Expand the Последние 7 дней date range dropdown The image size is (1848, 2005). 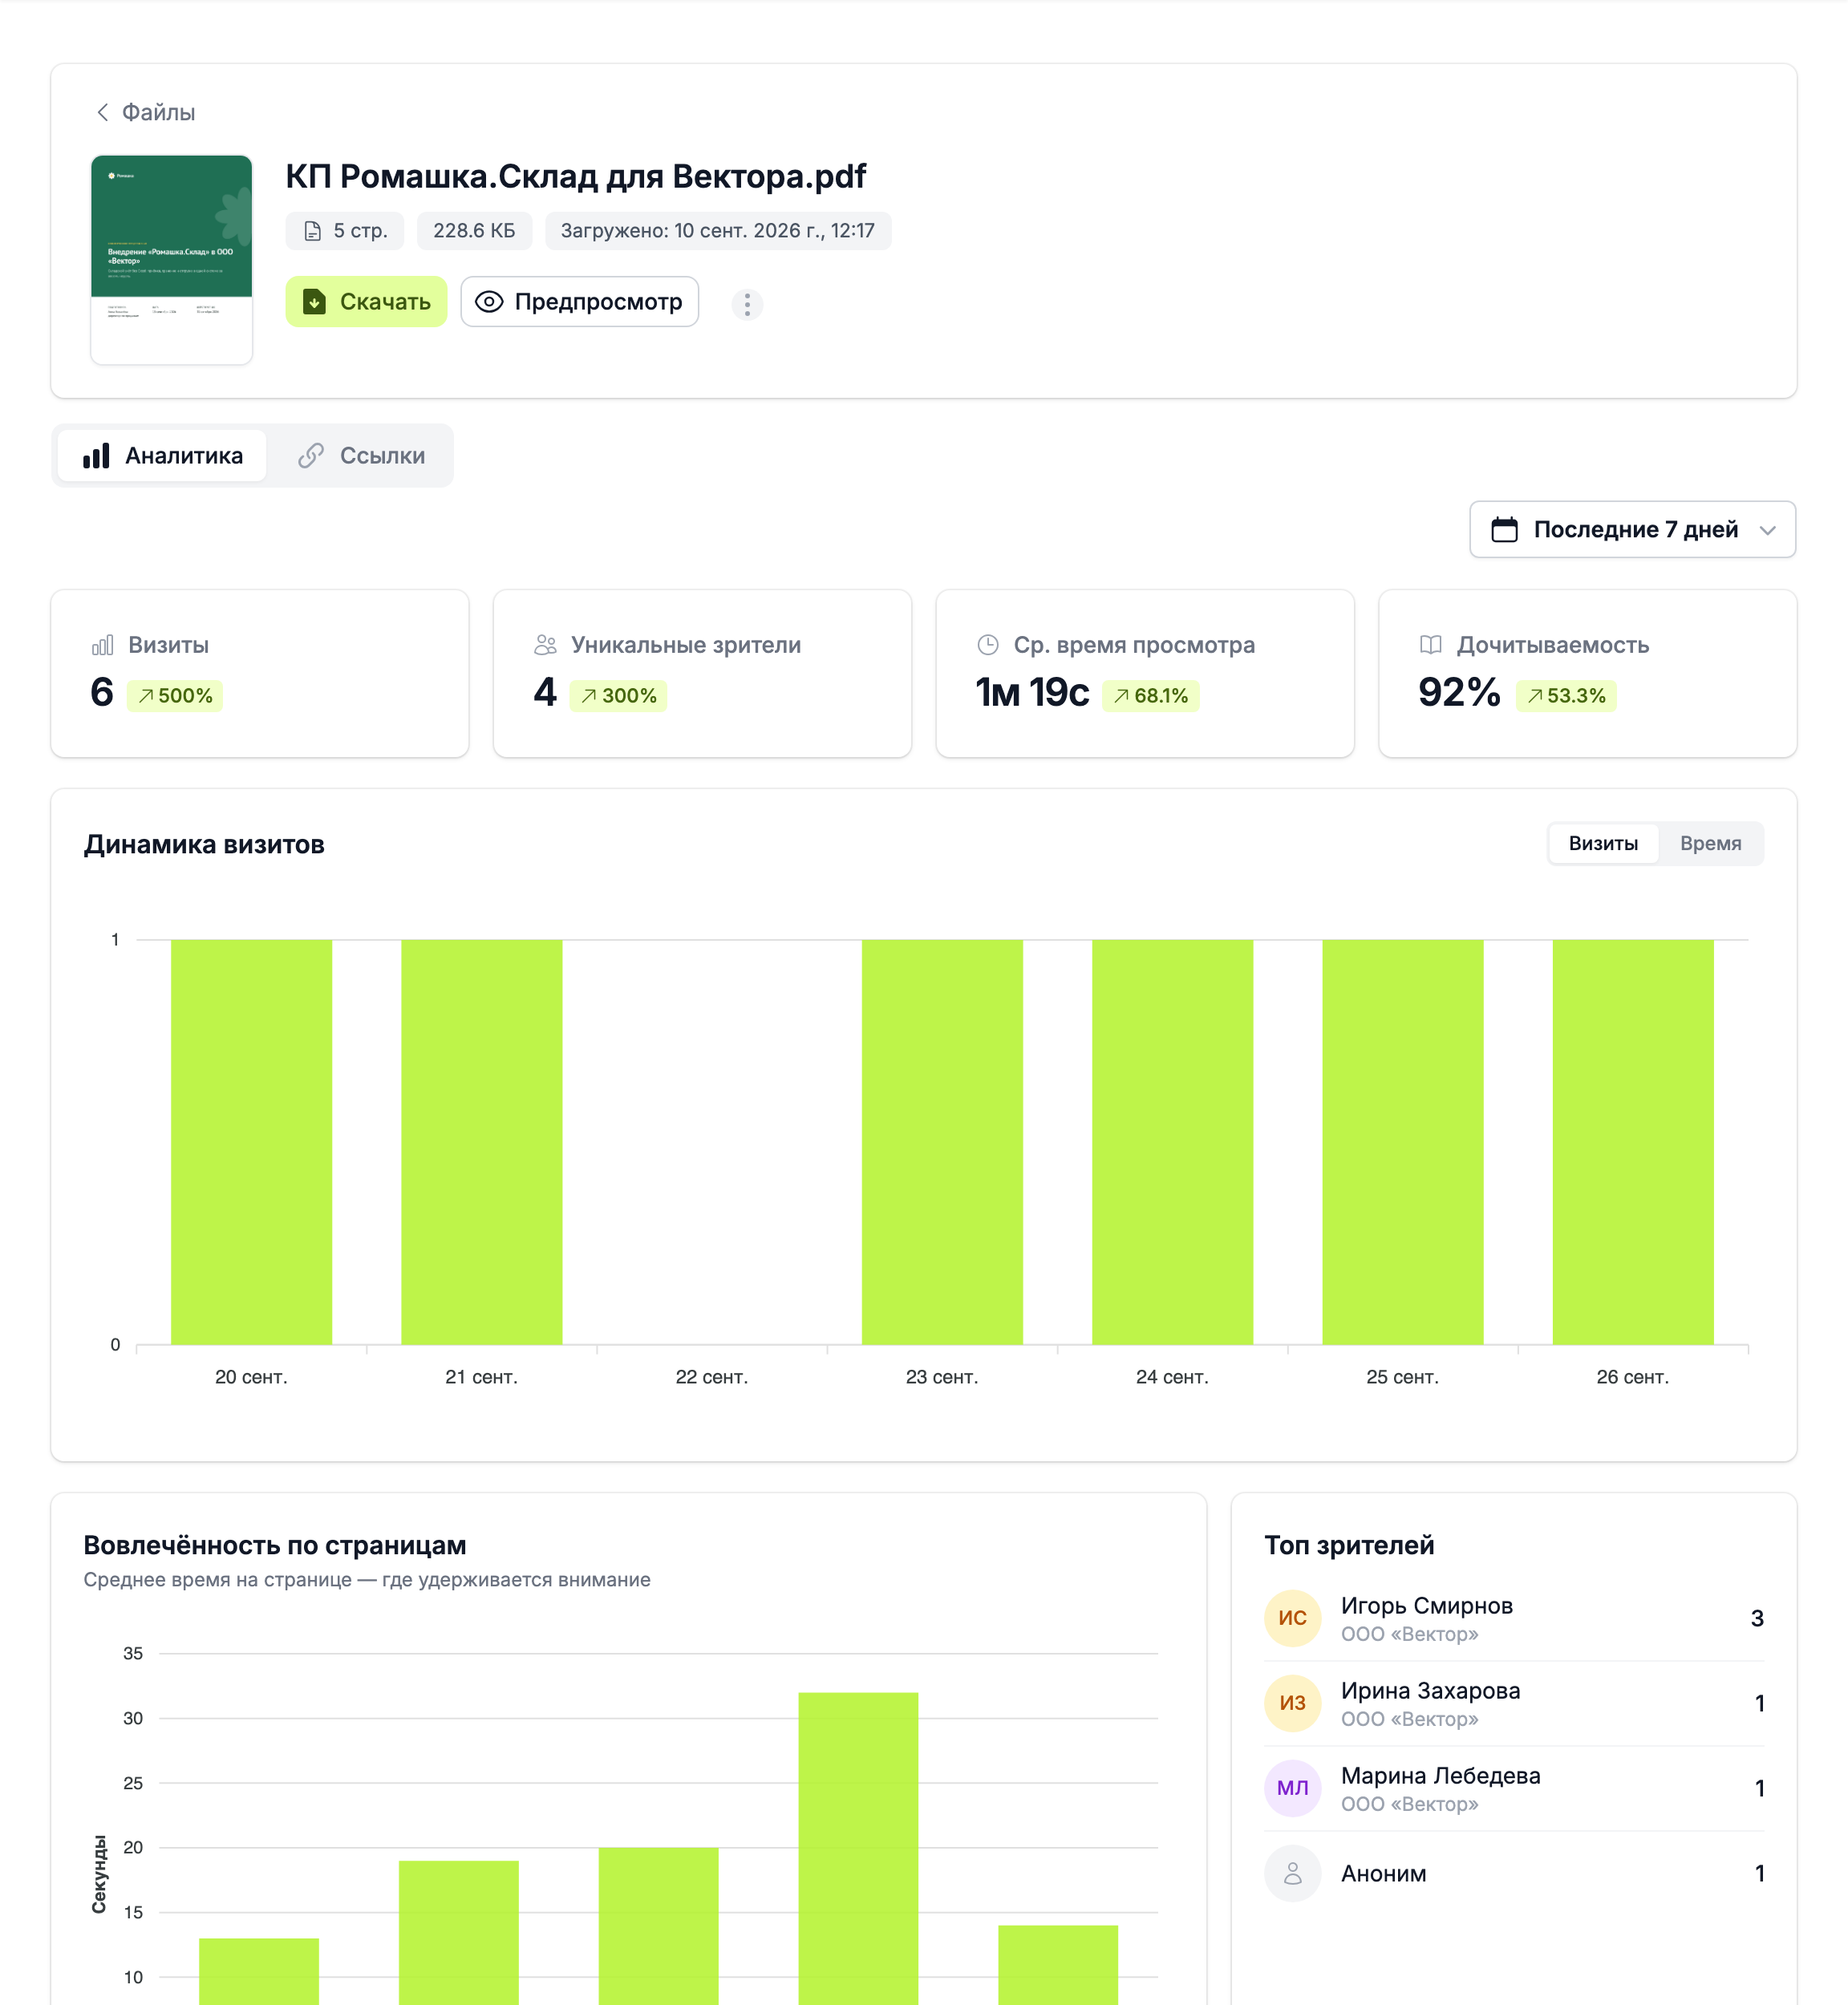tap(1632, 529)
